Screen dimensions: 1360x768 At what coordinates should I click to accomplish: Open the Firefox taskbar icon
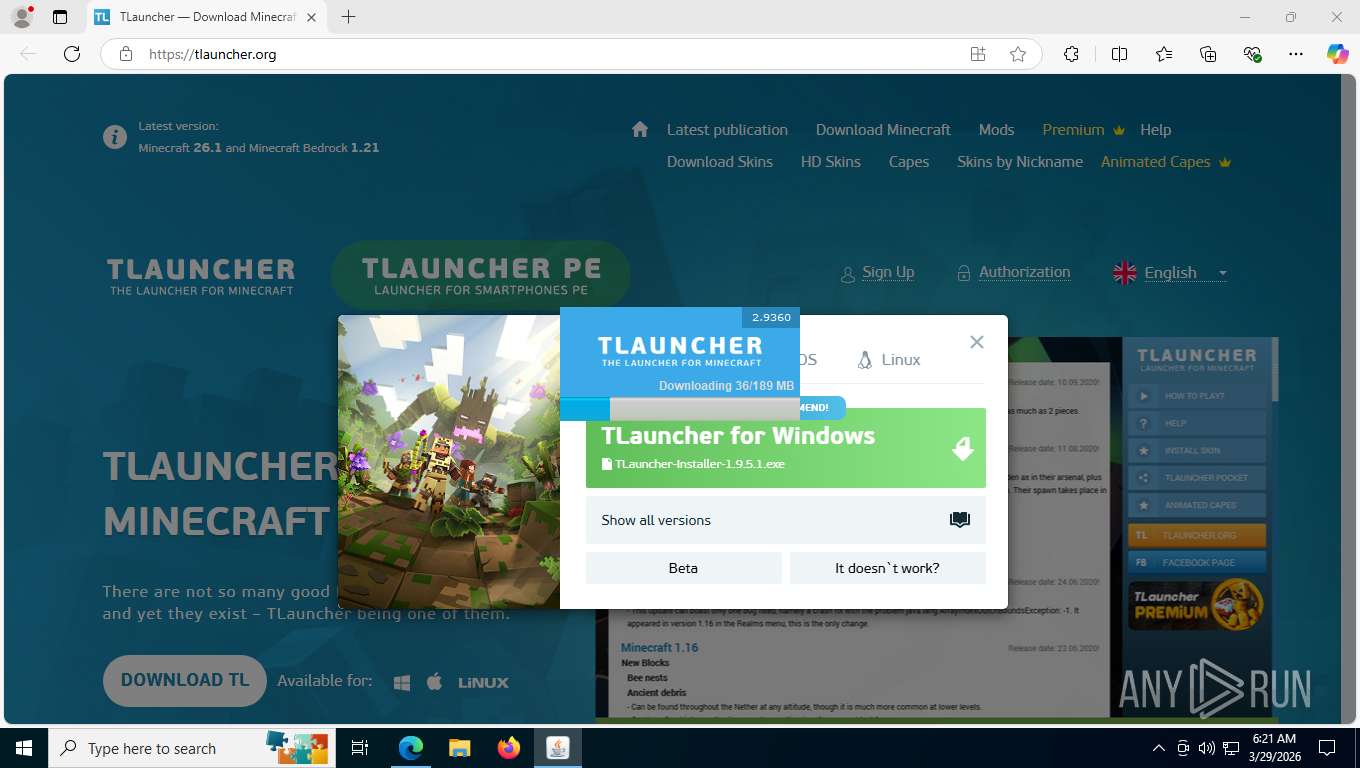(x=509, y=748)
